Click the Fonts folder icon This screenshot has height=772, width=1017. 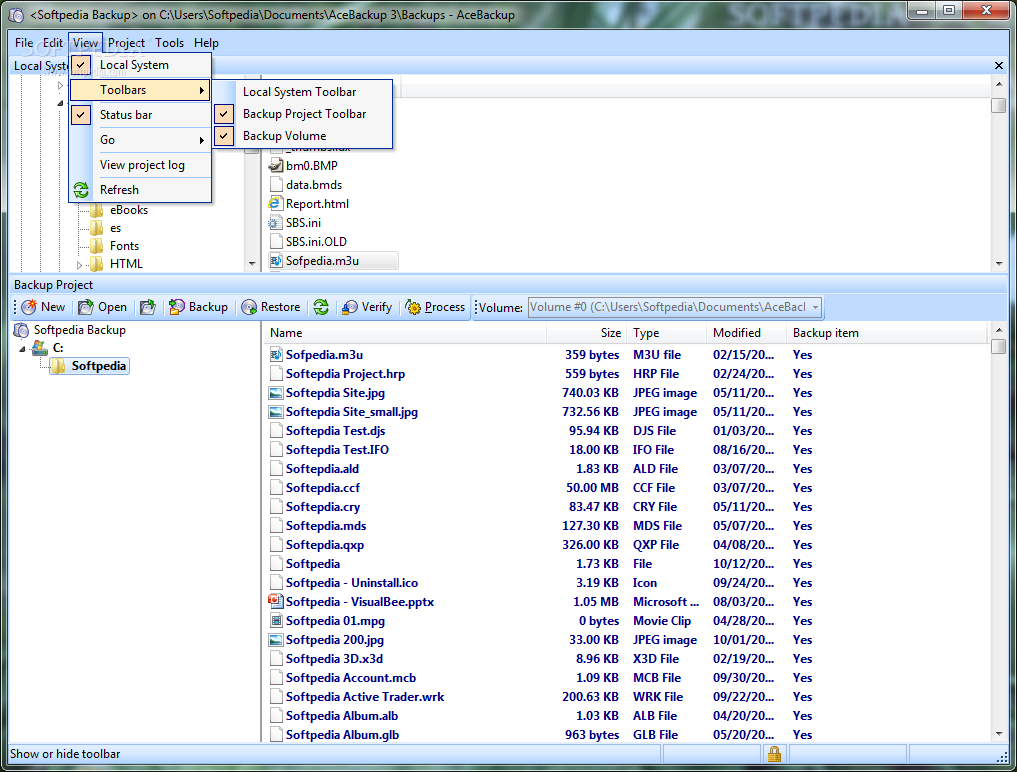coord(97,246)
